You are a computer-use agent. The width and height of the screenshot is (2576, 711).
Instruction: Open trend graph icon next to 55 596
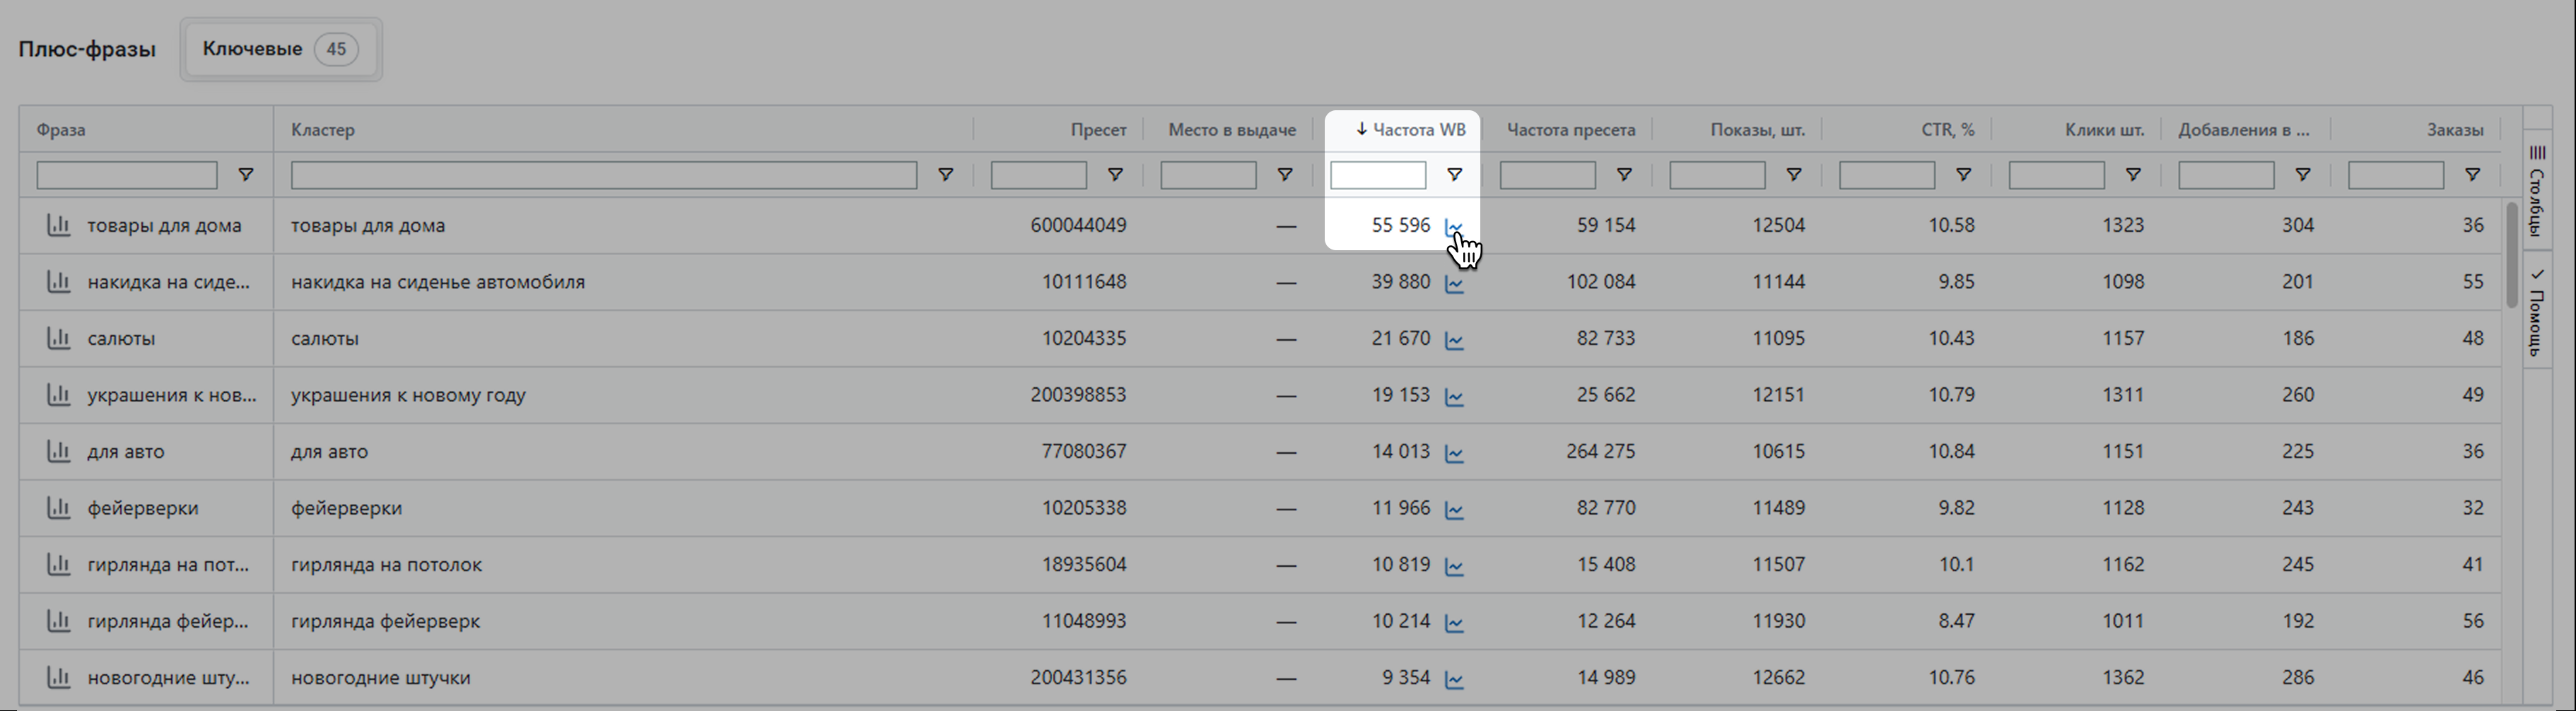click(1454, 227)
